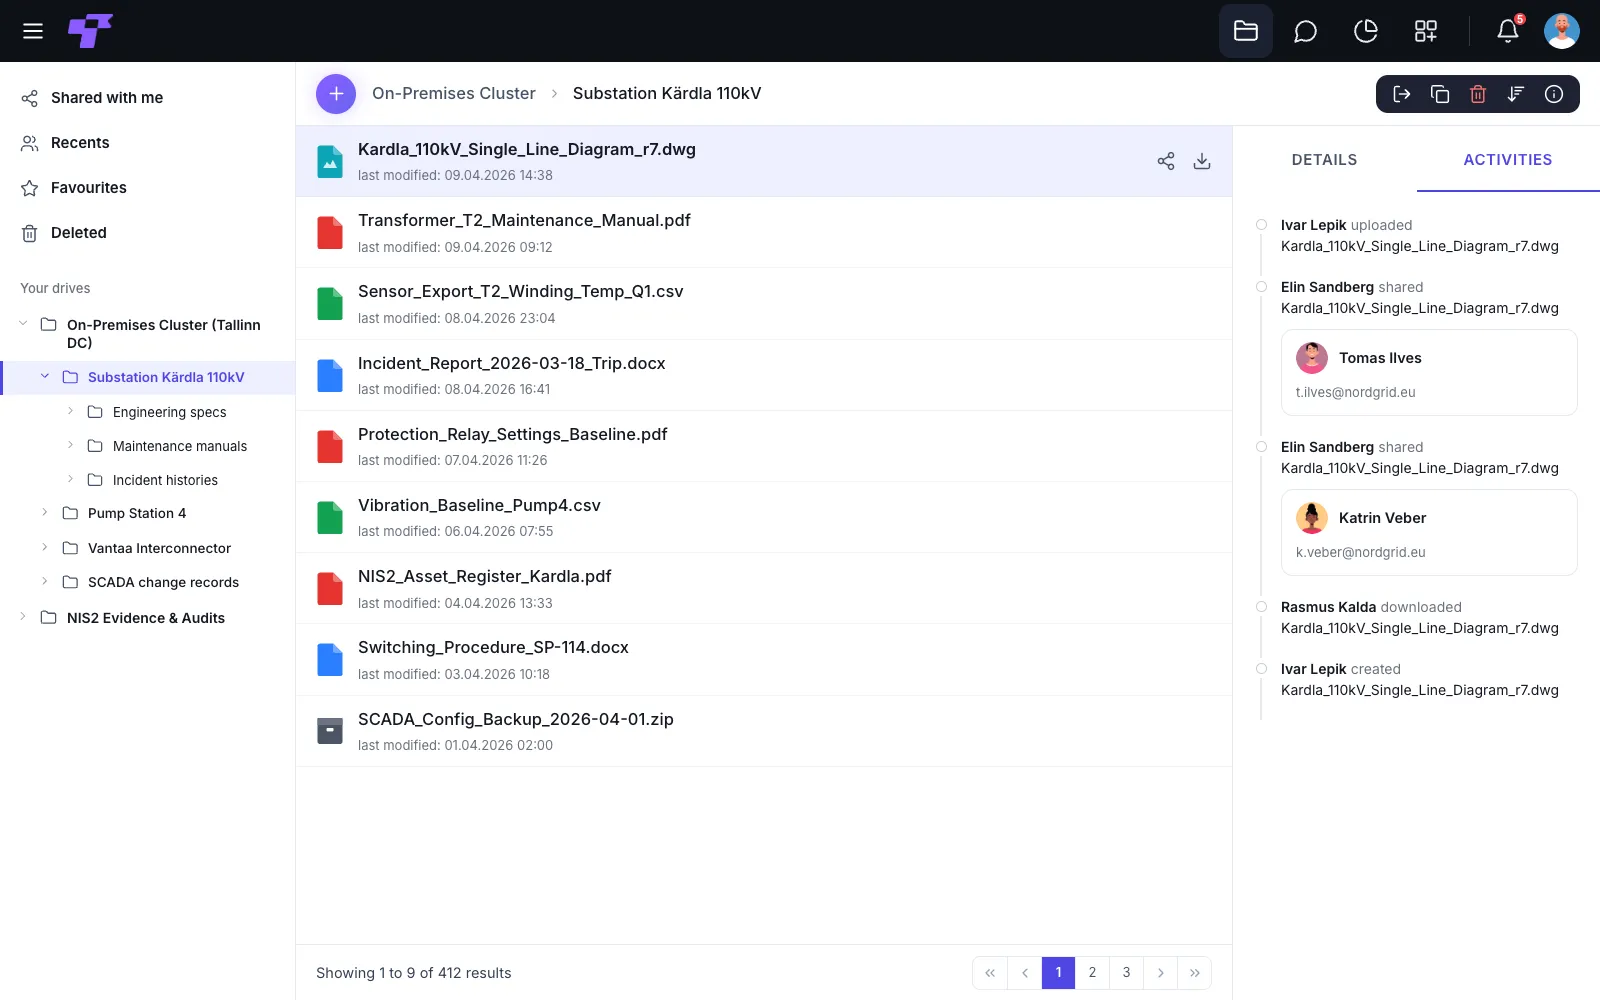1600x1000 pixels.
Task: Click the Sensor Export CSV file icon
Action: (x=330, y=304)
